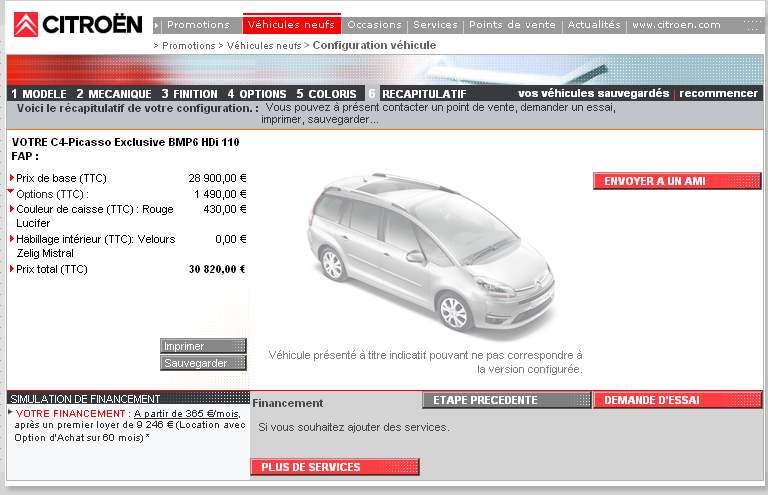Select the Véhicules neufs tab
The image size is (768, 495).
[291, 24]
